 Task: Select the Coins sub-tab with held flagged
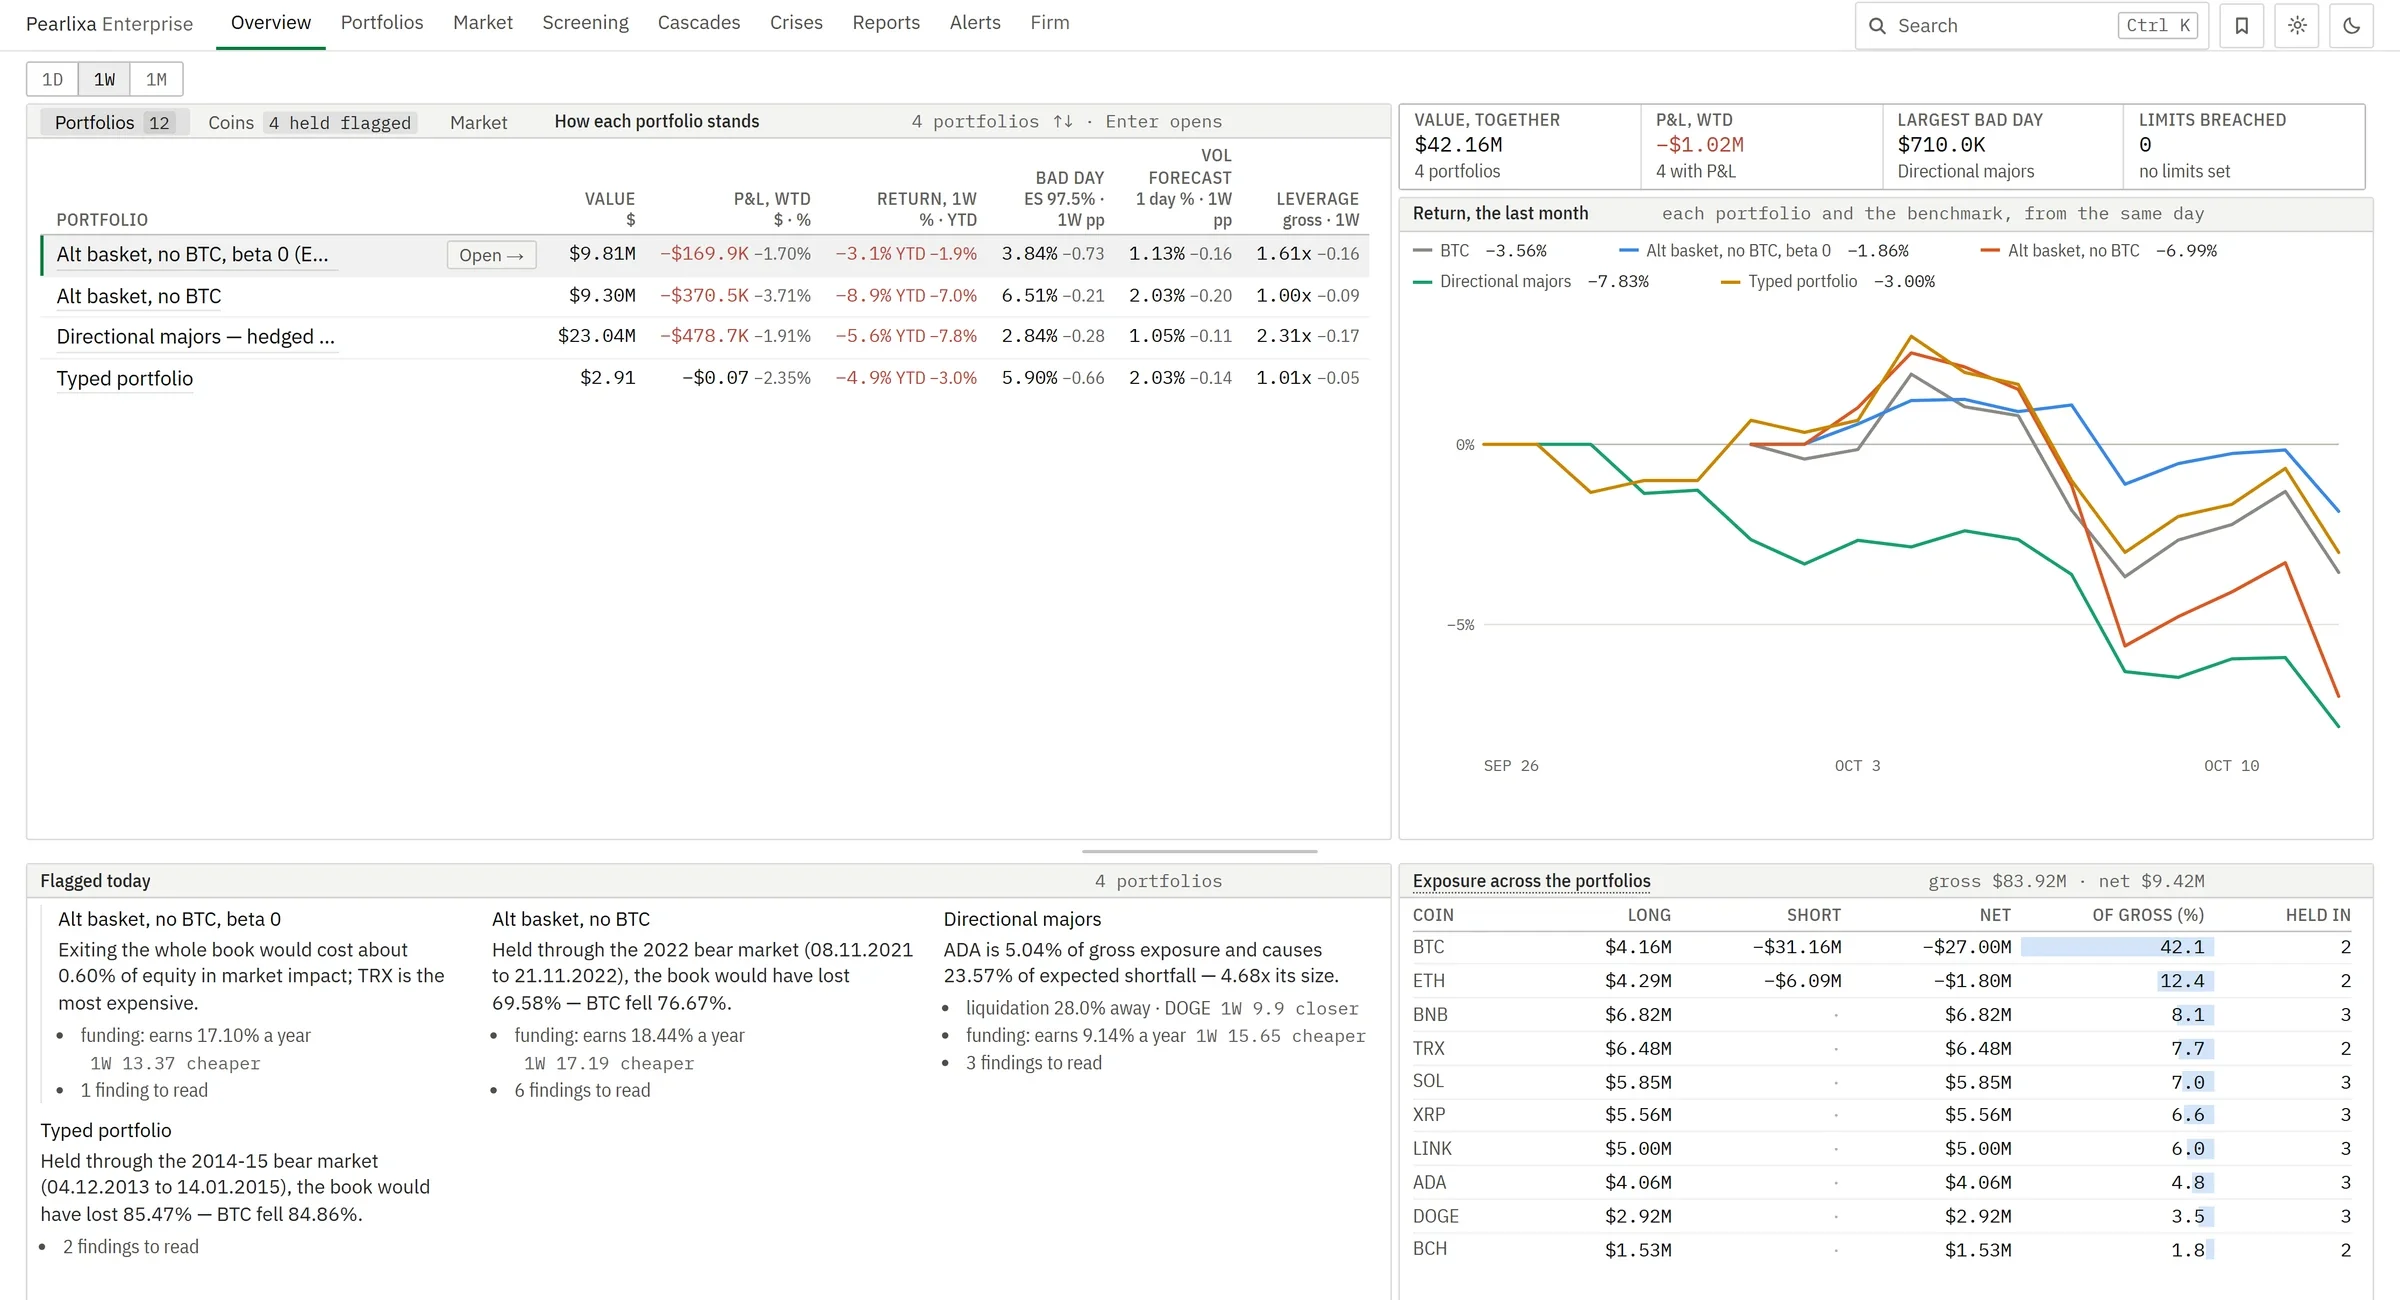310,122
